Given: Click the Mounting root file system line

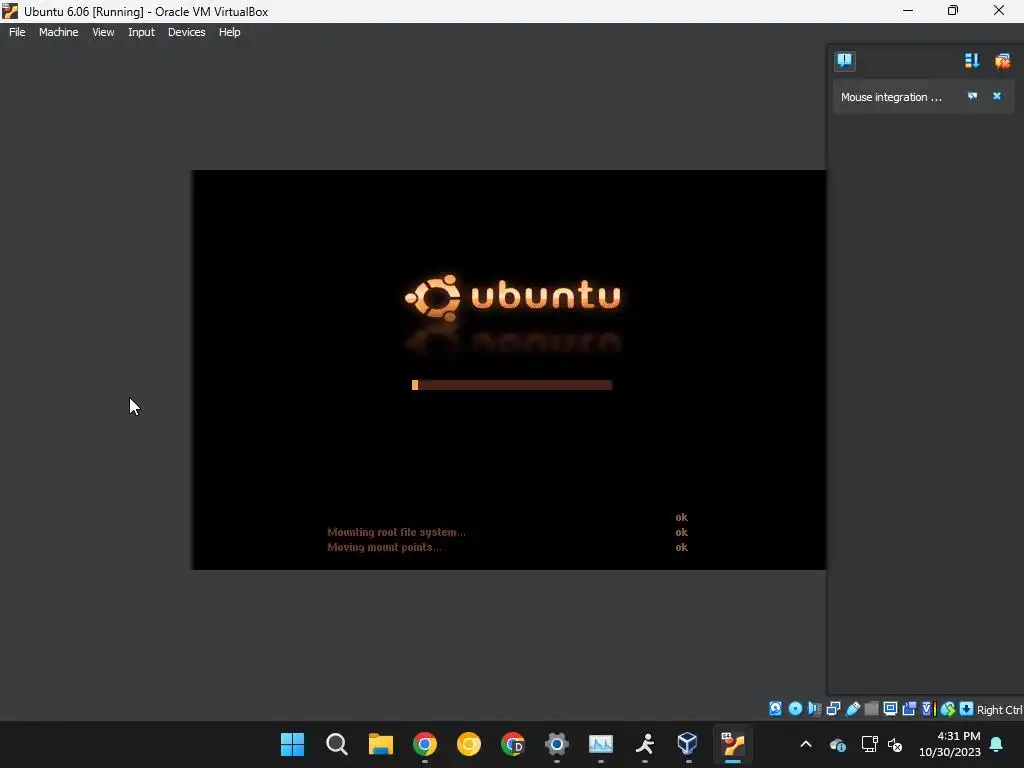Looking at the screenshot, I should 396,532.
